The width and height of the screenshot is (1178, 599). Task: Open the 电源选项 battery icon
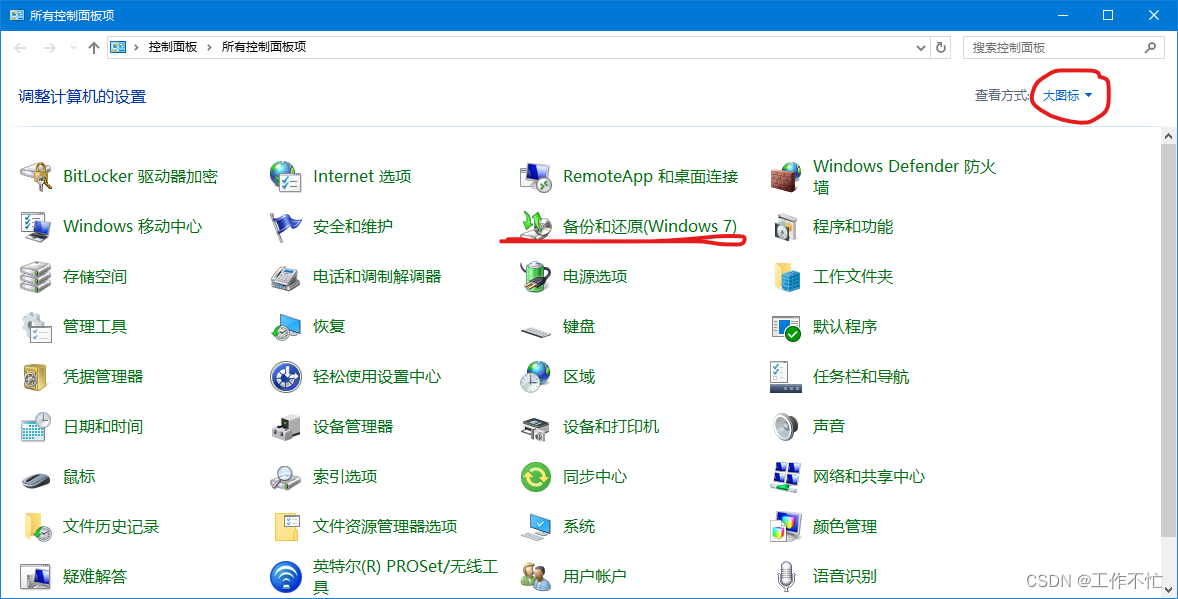point(536,277)
